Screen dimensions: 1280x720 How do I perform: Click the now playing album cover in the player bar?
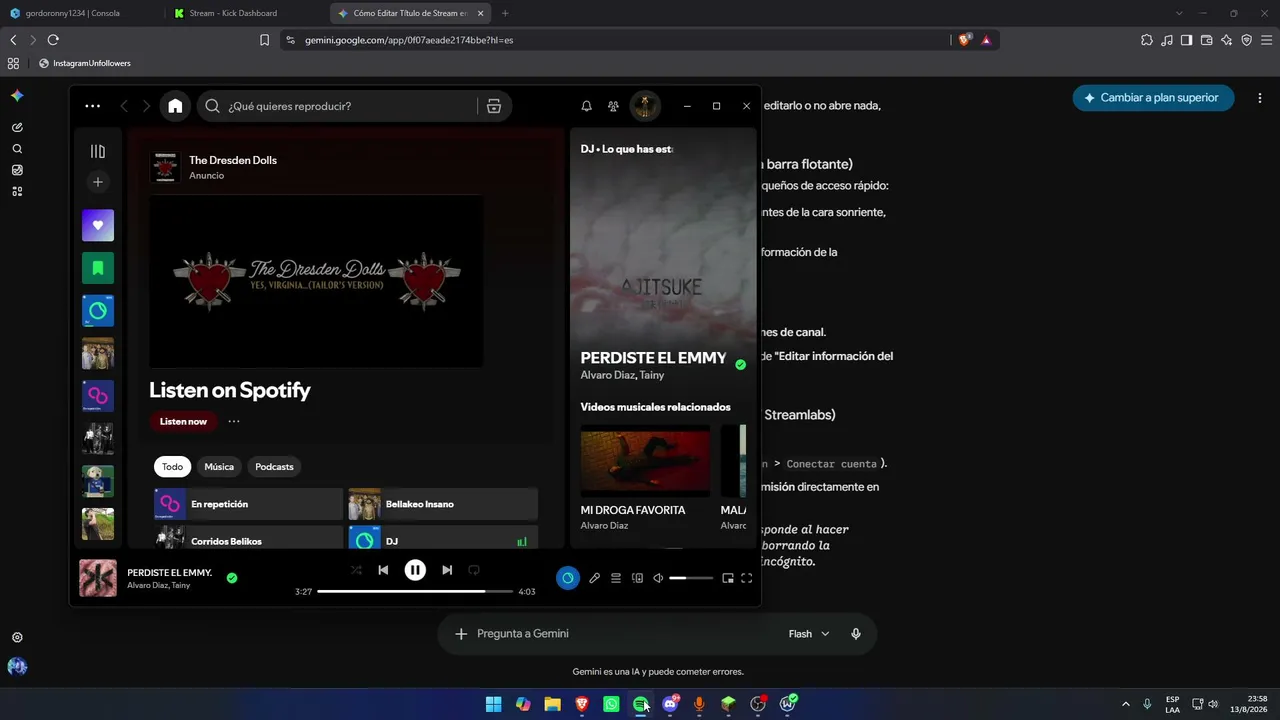pos(98,578)
